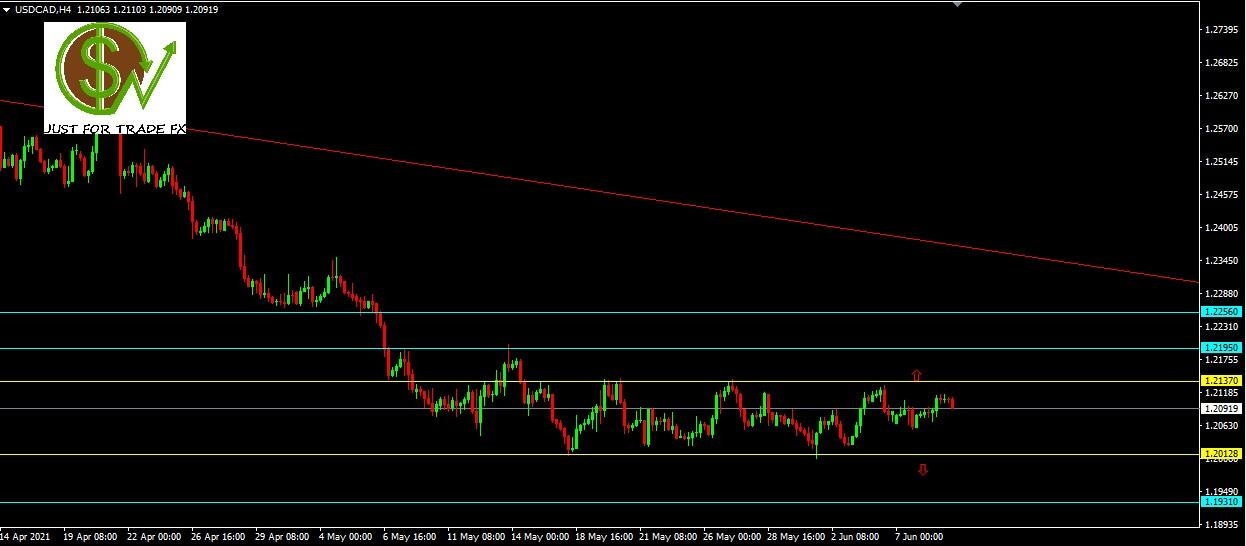The height and width of the screenshot is (546, 1246).
Task: Click the 1.19495 value on price scale
Action: coord(1222,492)
